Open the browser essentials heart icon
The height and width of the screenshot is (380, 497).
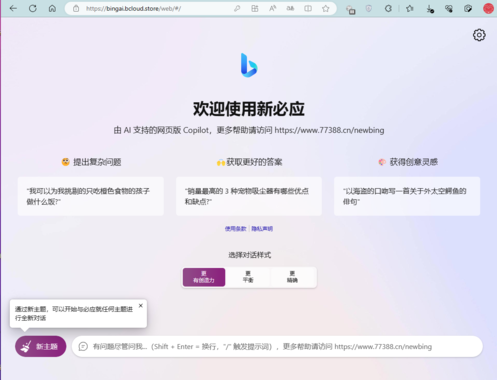(449, 9)
